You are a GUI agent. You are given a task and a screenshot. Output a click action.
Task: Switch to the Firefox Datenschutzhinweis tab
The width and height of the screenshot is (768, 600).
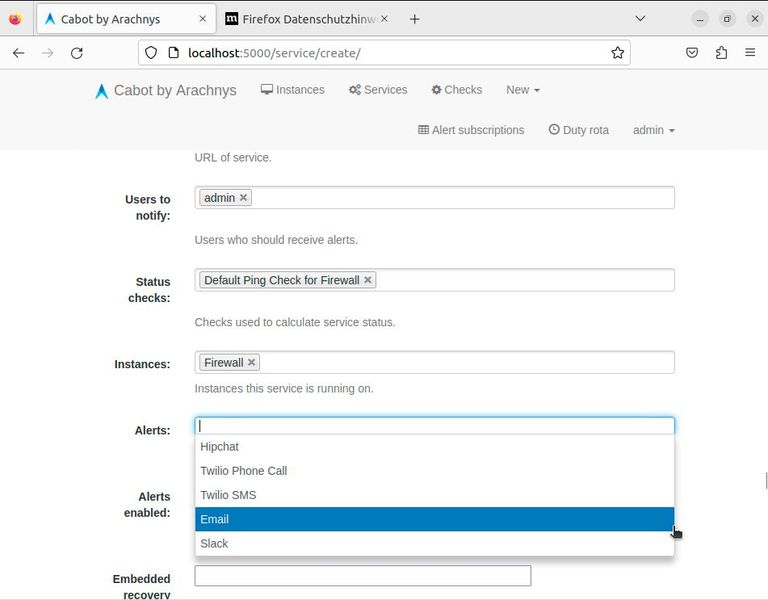pyautogui.click(x=300, y=19)
